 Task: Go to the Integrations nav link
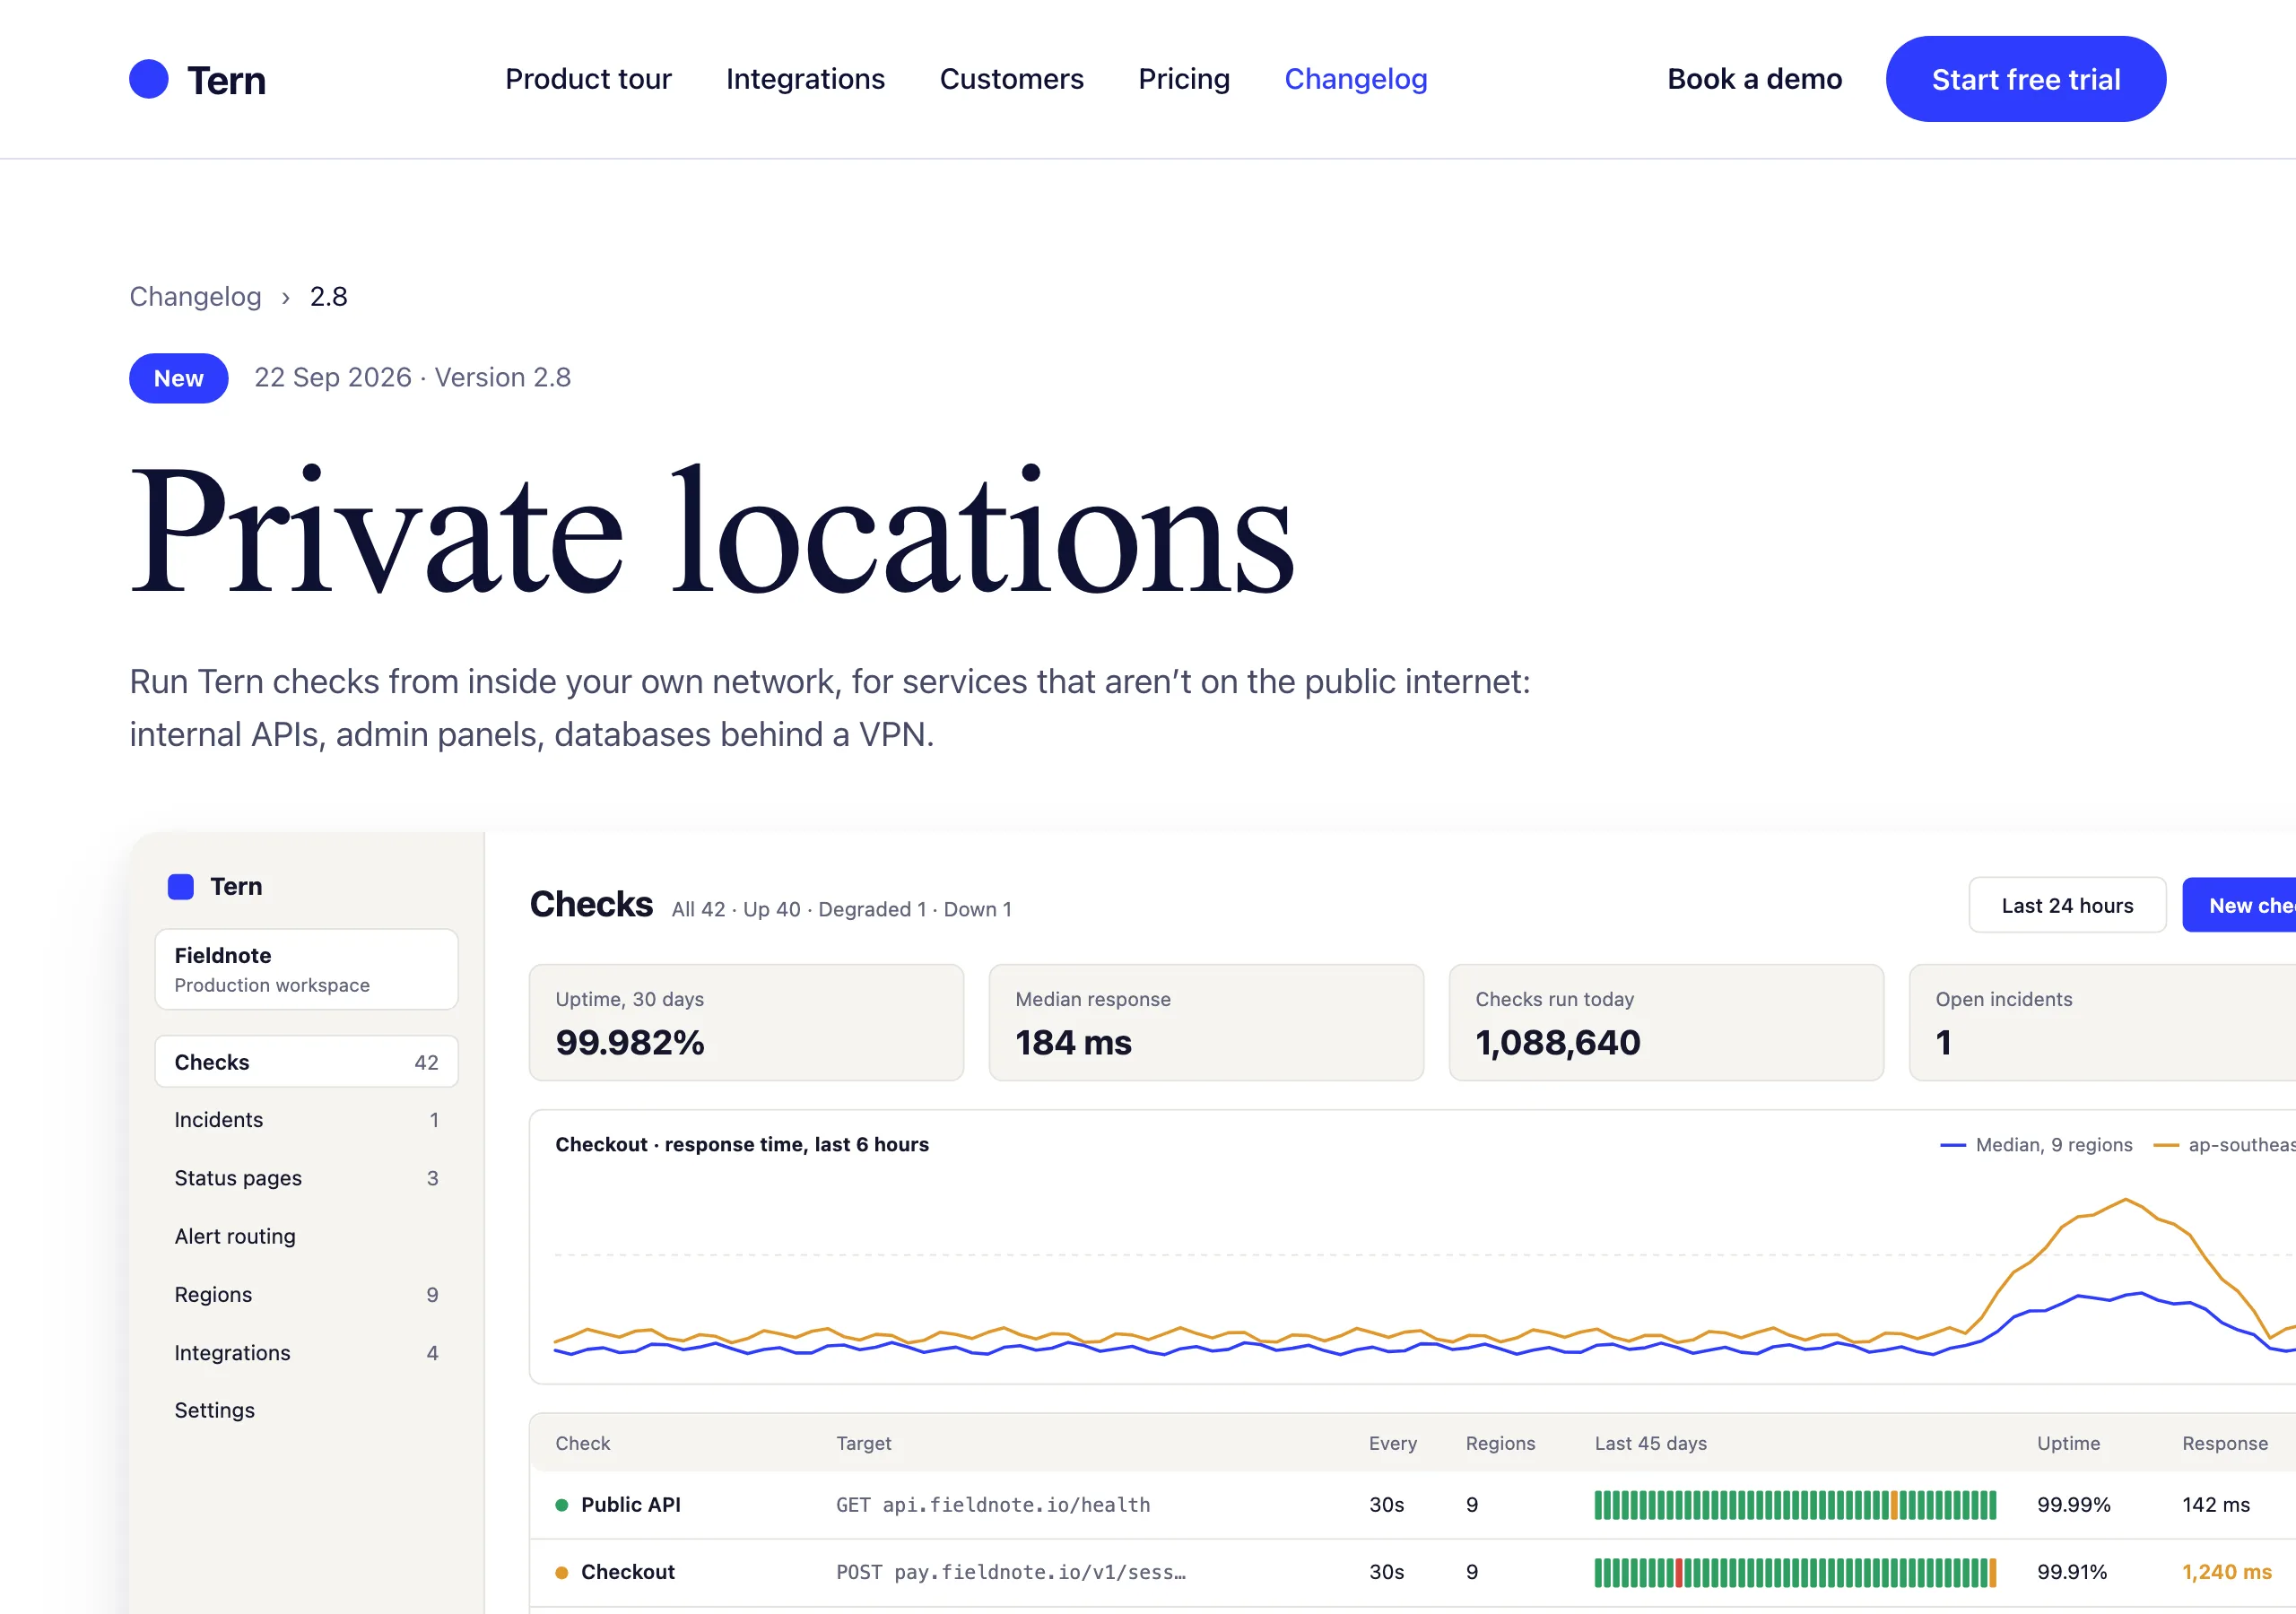coord(805,79)
